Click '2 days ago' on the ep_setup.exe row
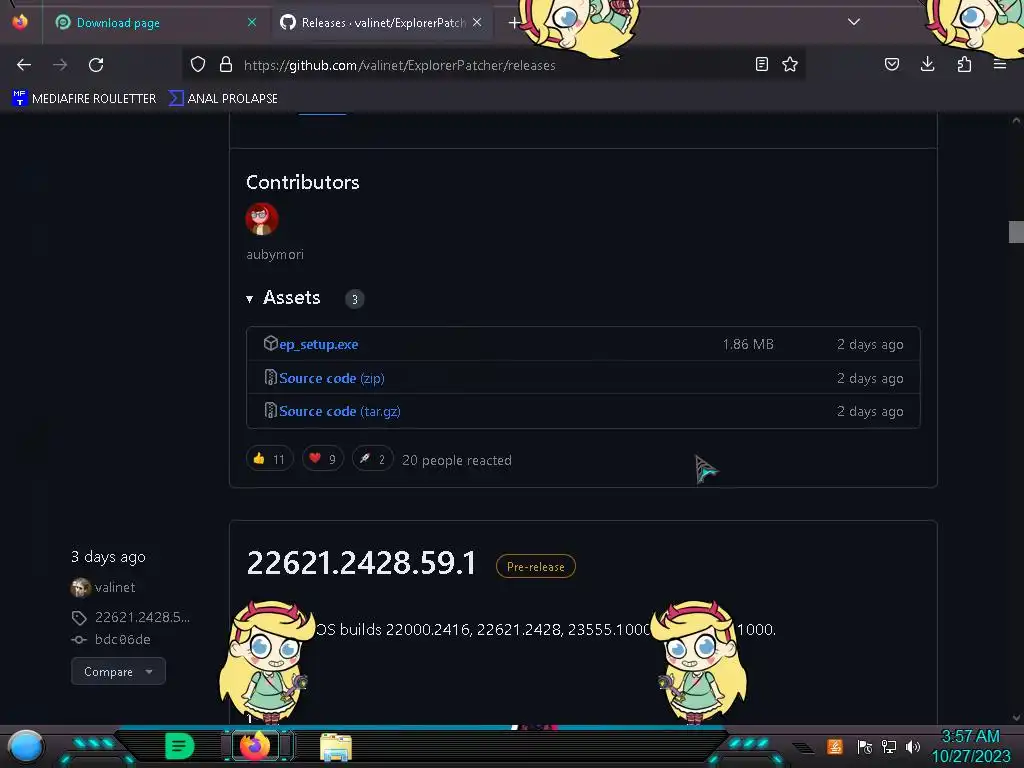 pos(871,344)
